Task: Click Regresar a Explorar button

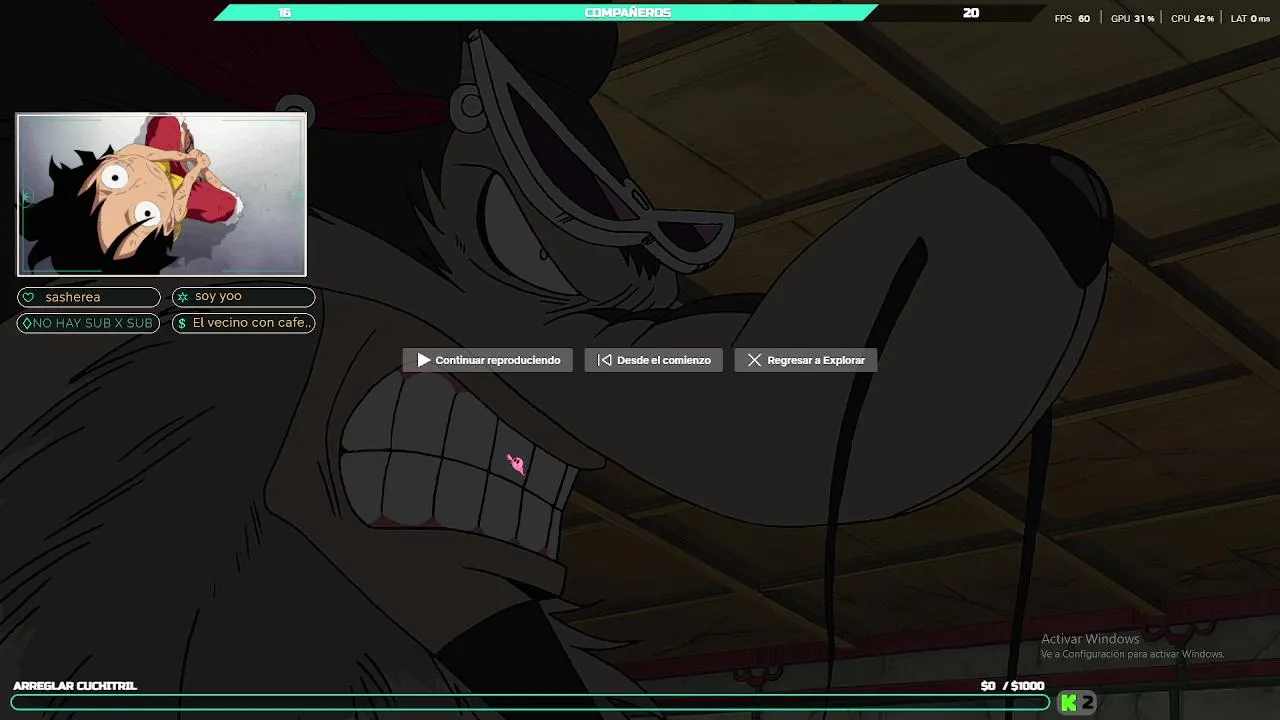Action: pyautogui.click(x=805, y=360)
